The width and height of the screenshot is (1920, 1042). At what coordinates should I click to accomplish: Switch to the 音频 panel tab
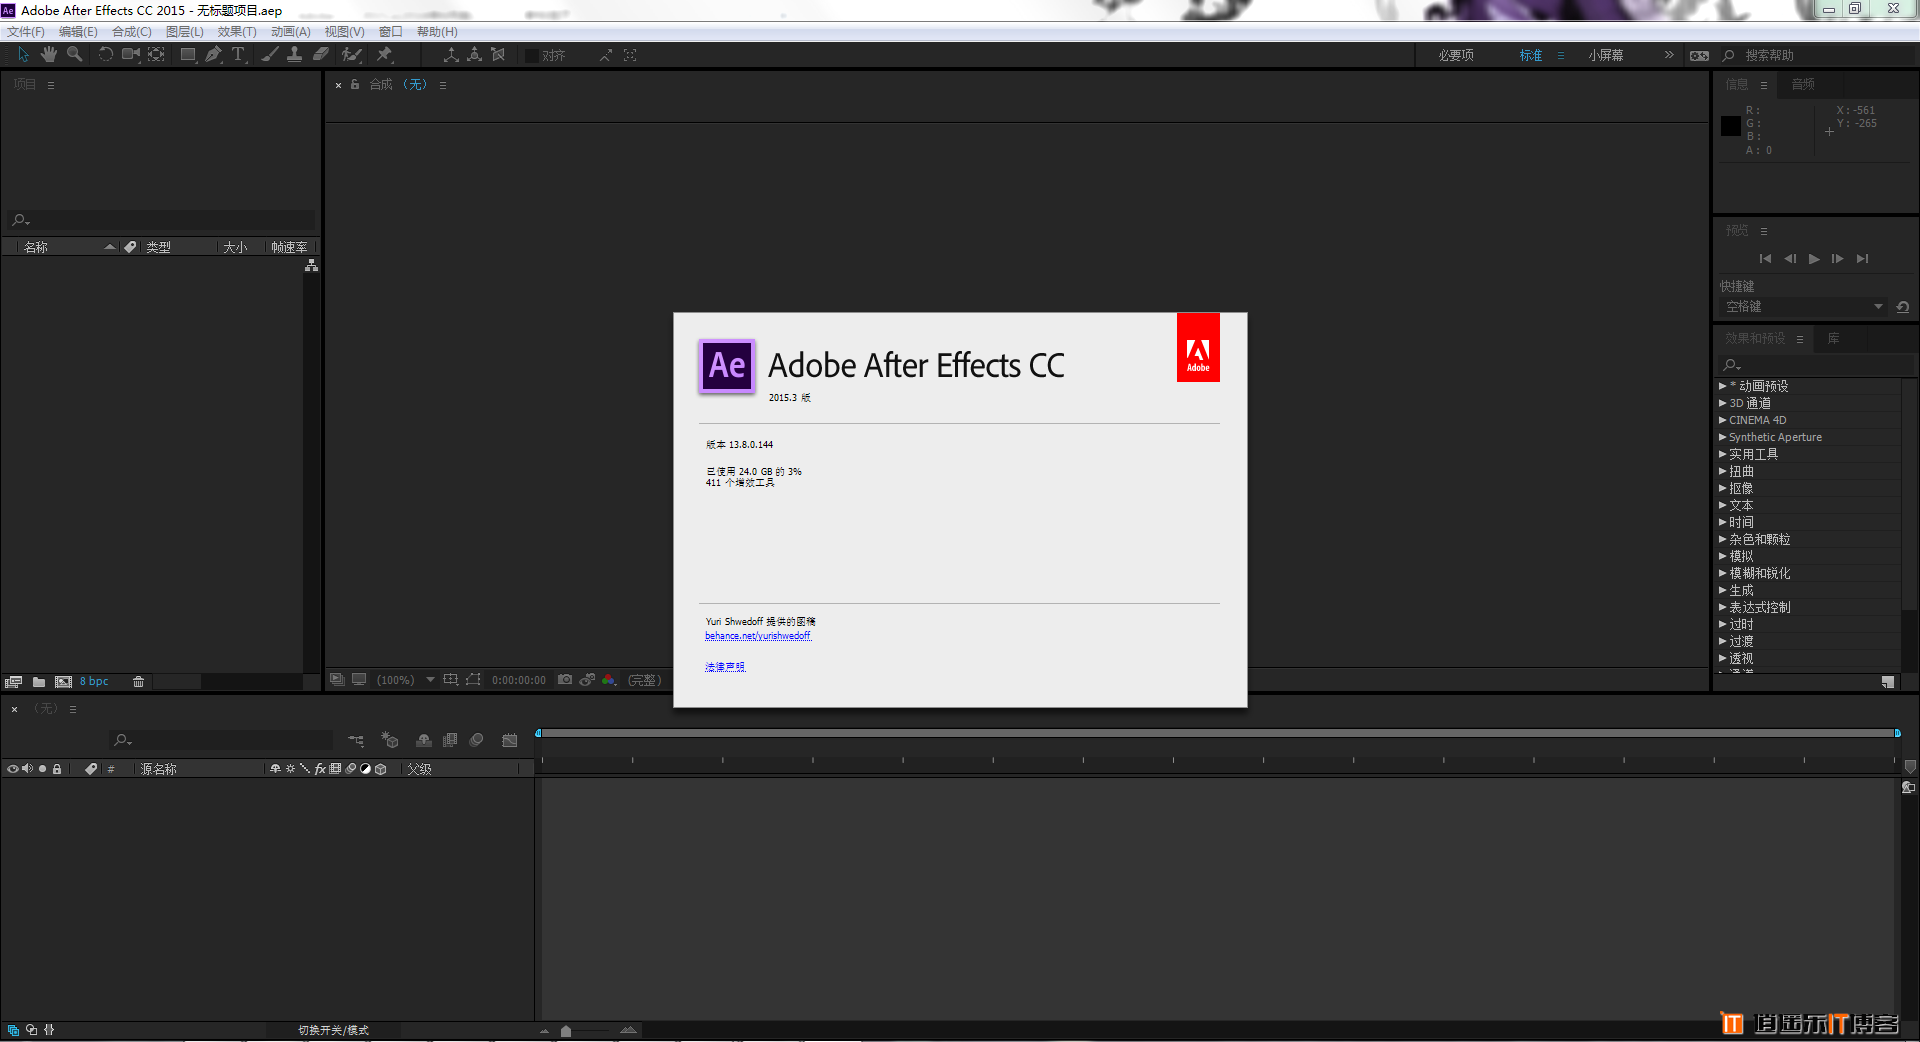tap(1803, 85)
